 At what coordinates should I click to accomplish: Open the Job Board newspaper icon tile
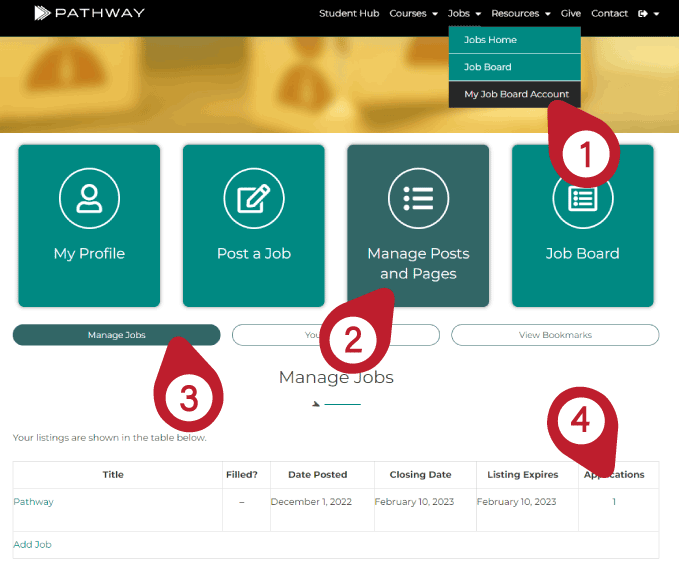point(582,199)
